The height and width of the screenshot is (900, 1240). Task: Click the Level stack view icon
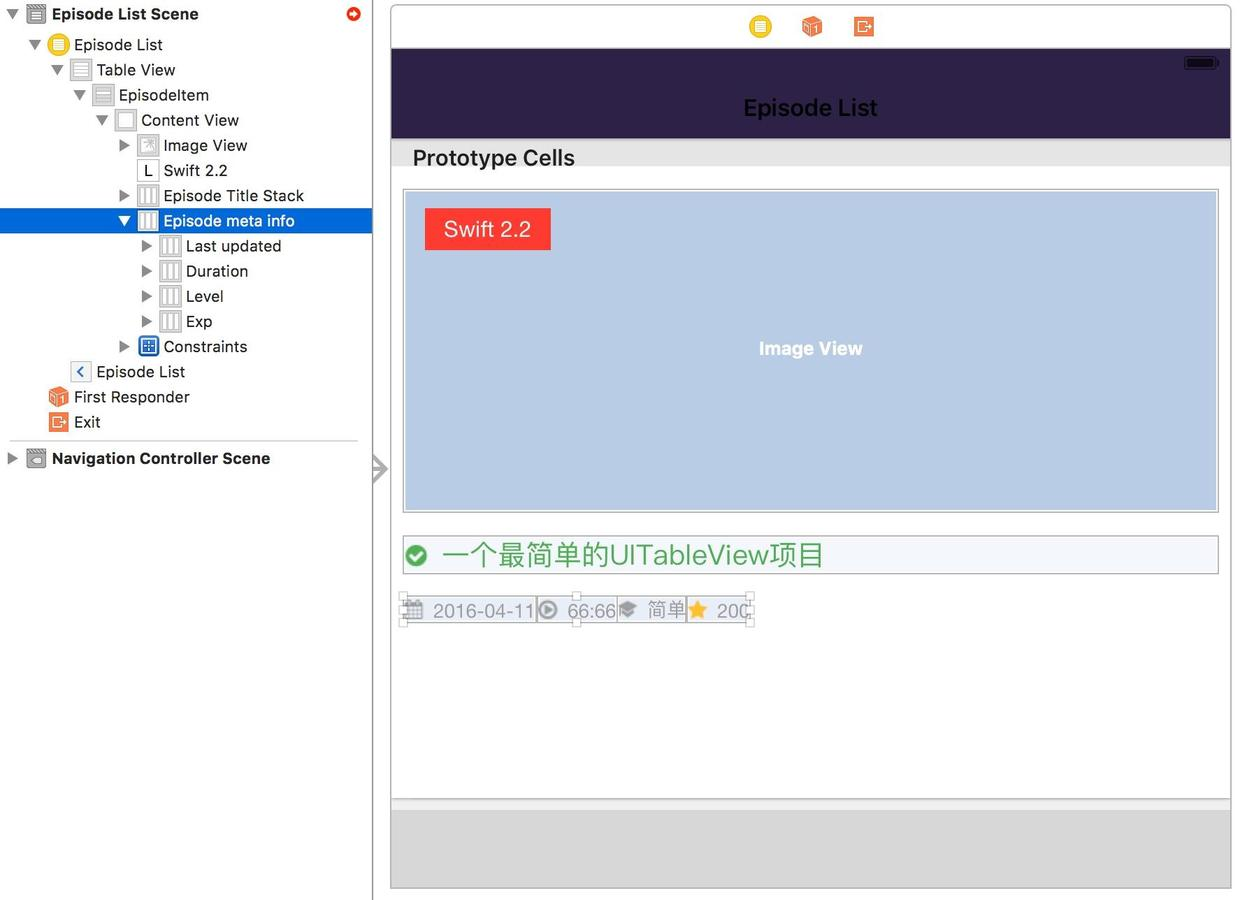(170, 296)
